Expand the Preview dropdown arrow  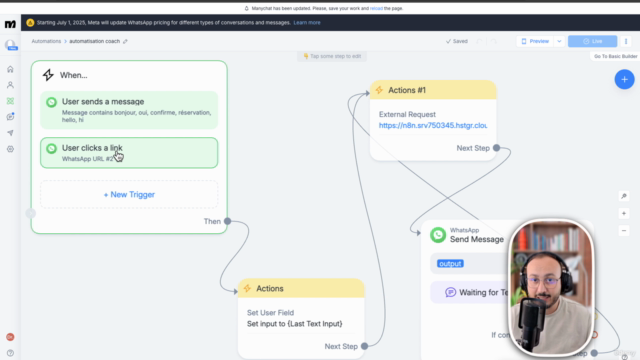coord(559,41)
